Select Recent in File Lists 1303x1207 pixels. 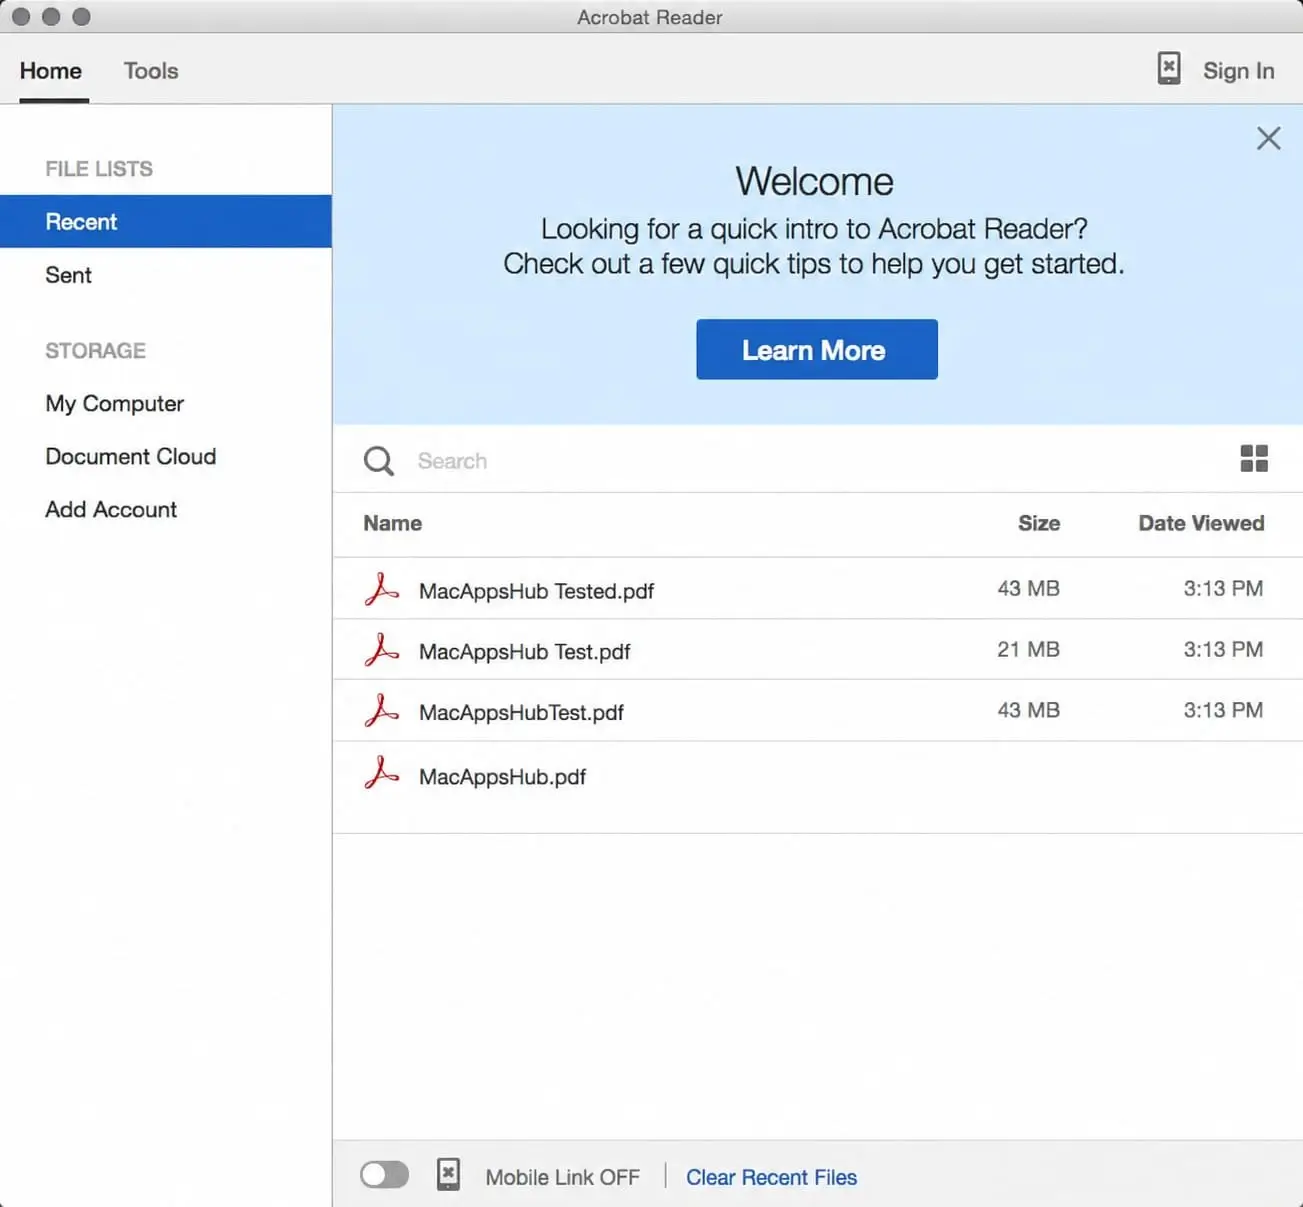click(x=166, y=221)
